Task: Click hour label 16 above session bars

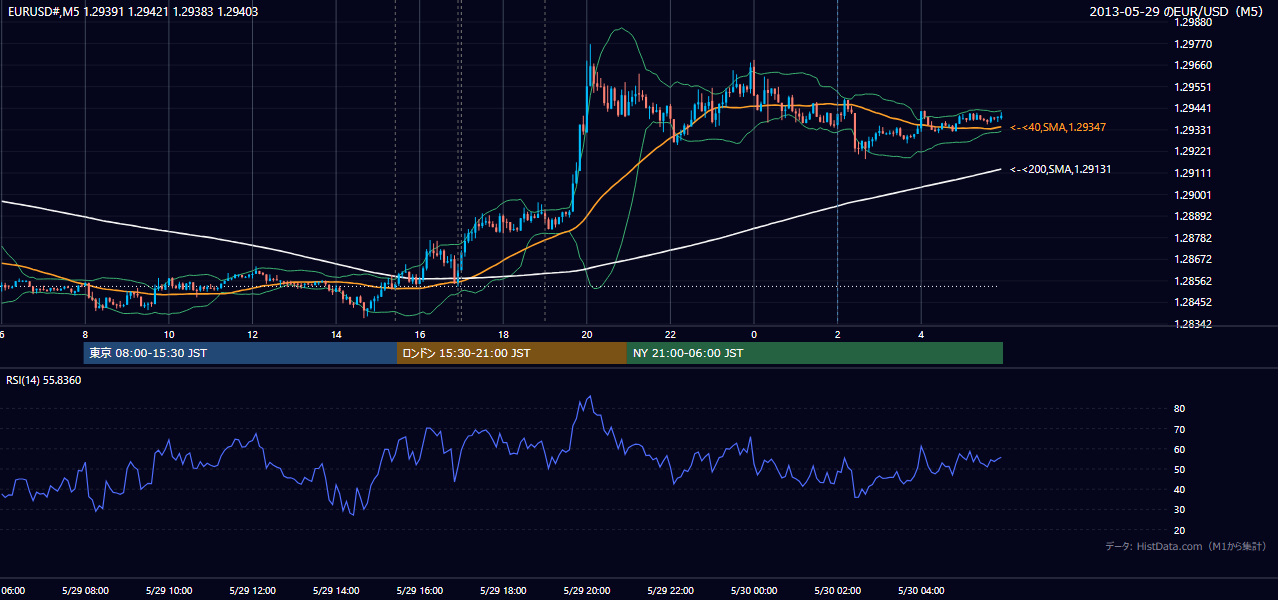Action: click(420, 334)
